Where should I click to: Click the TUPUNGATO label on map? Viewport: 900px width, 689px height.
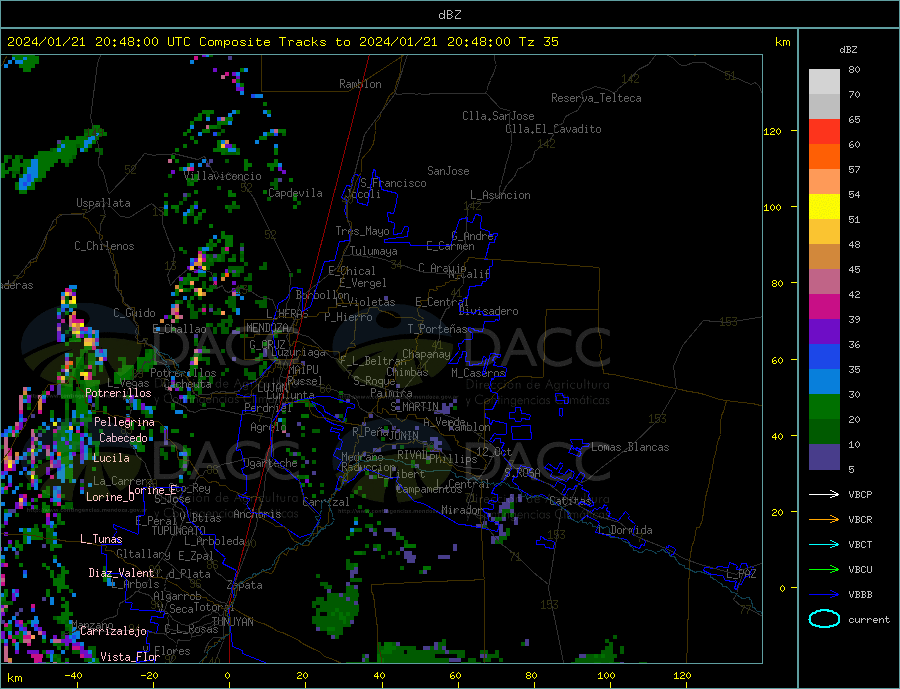point(179,531)
